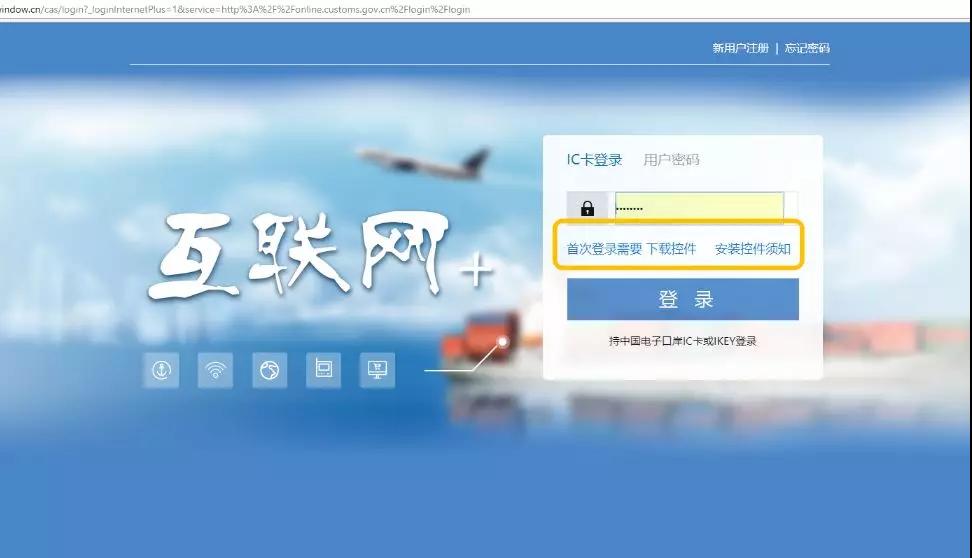Viewport: 972px width, 558px height.
Task: Click the white dot connector near the truck
Action: tap(502, 342)
